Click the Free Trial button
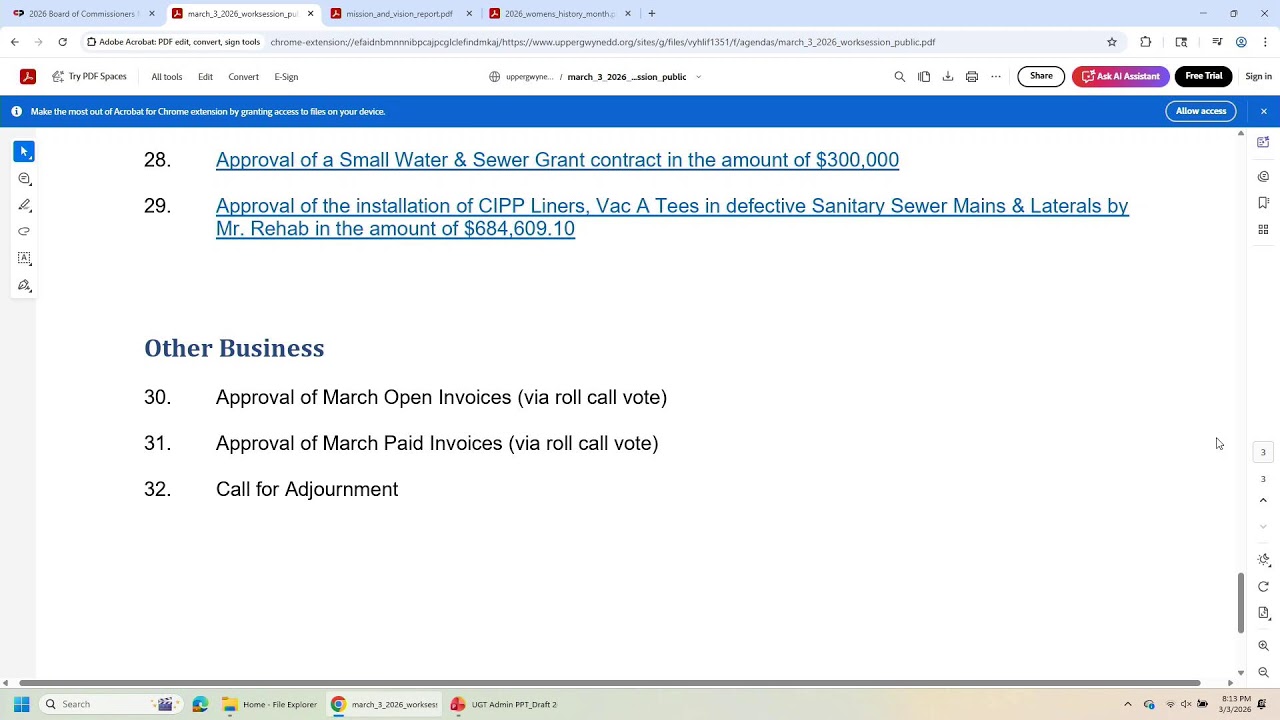Image resolution: width=1280 pixels, height=720 pixels. (x=1203, y=77)
